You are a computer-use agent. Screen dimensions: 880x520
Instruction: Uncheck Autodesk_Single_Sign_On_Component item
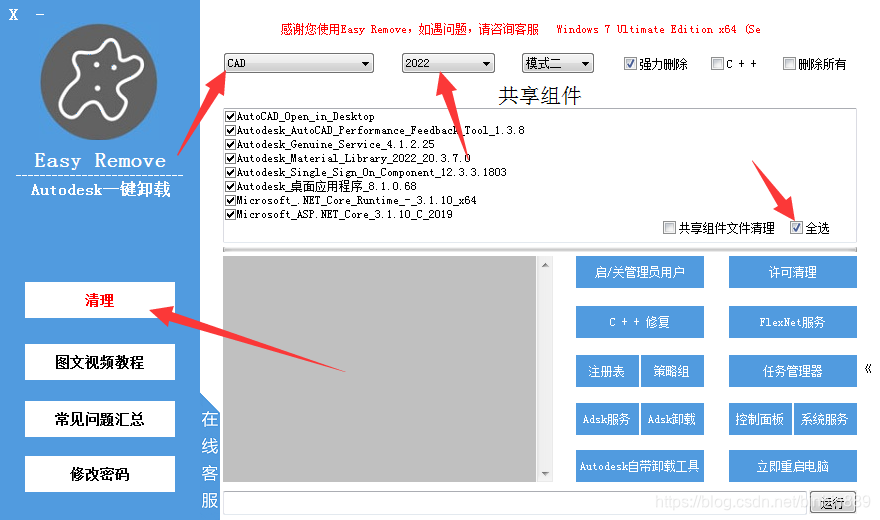230,173
